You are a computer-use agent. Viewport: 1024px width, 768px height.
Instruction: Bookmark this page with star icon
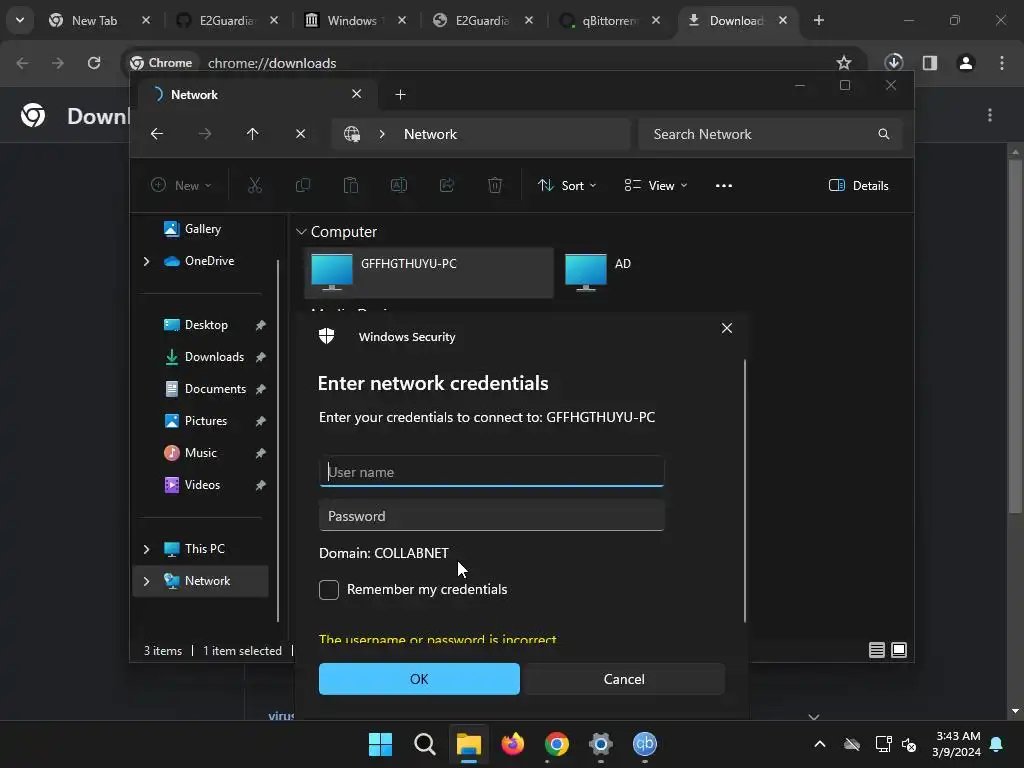coord(844,63)
